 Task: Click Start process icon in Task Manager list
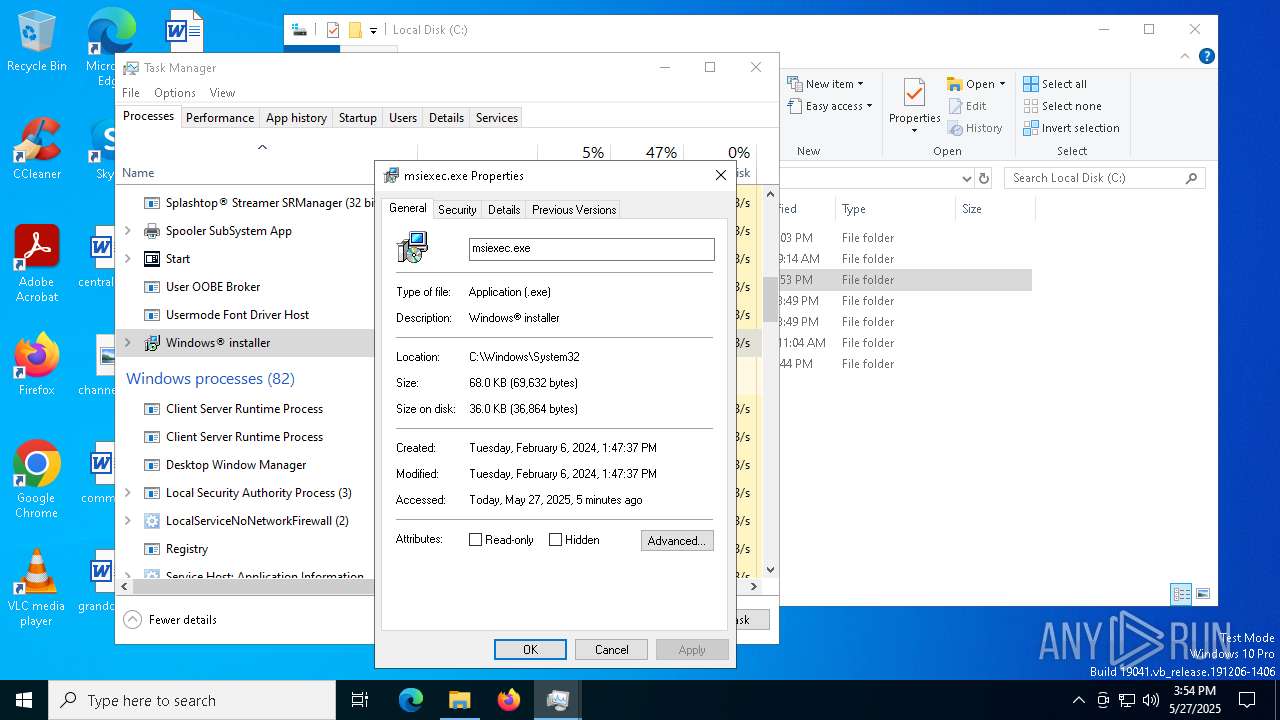click(x=152, y=259)
